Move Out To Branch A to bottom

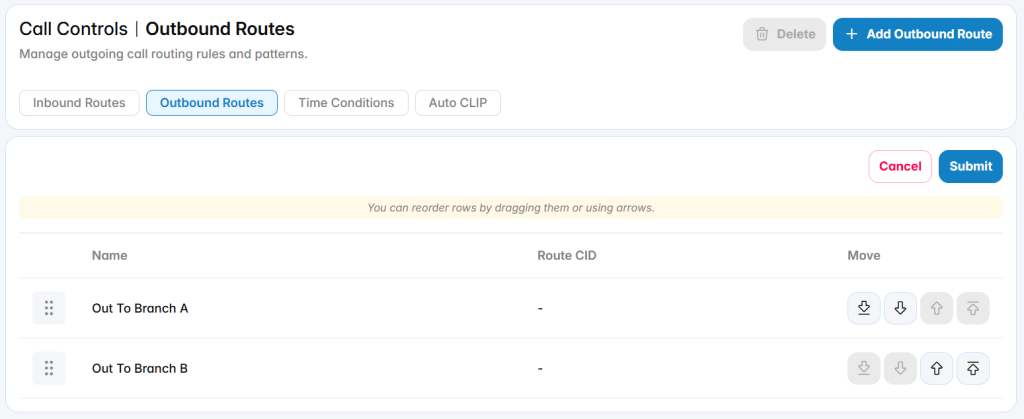864,308
